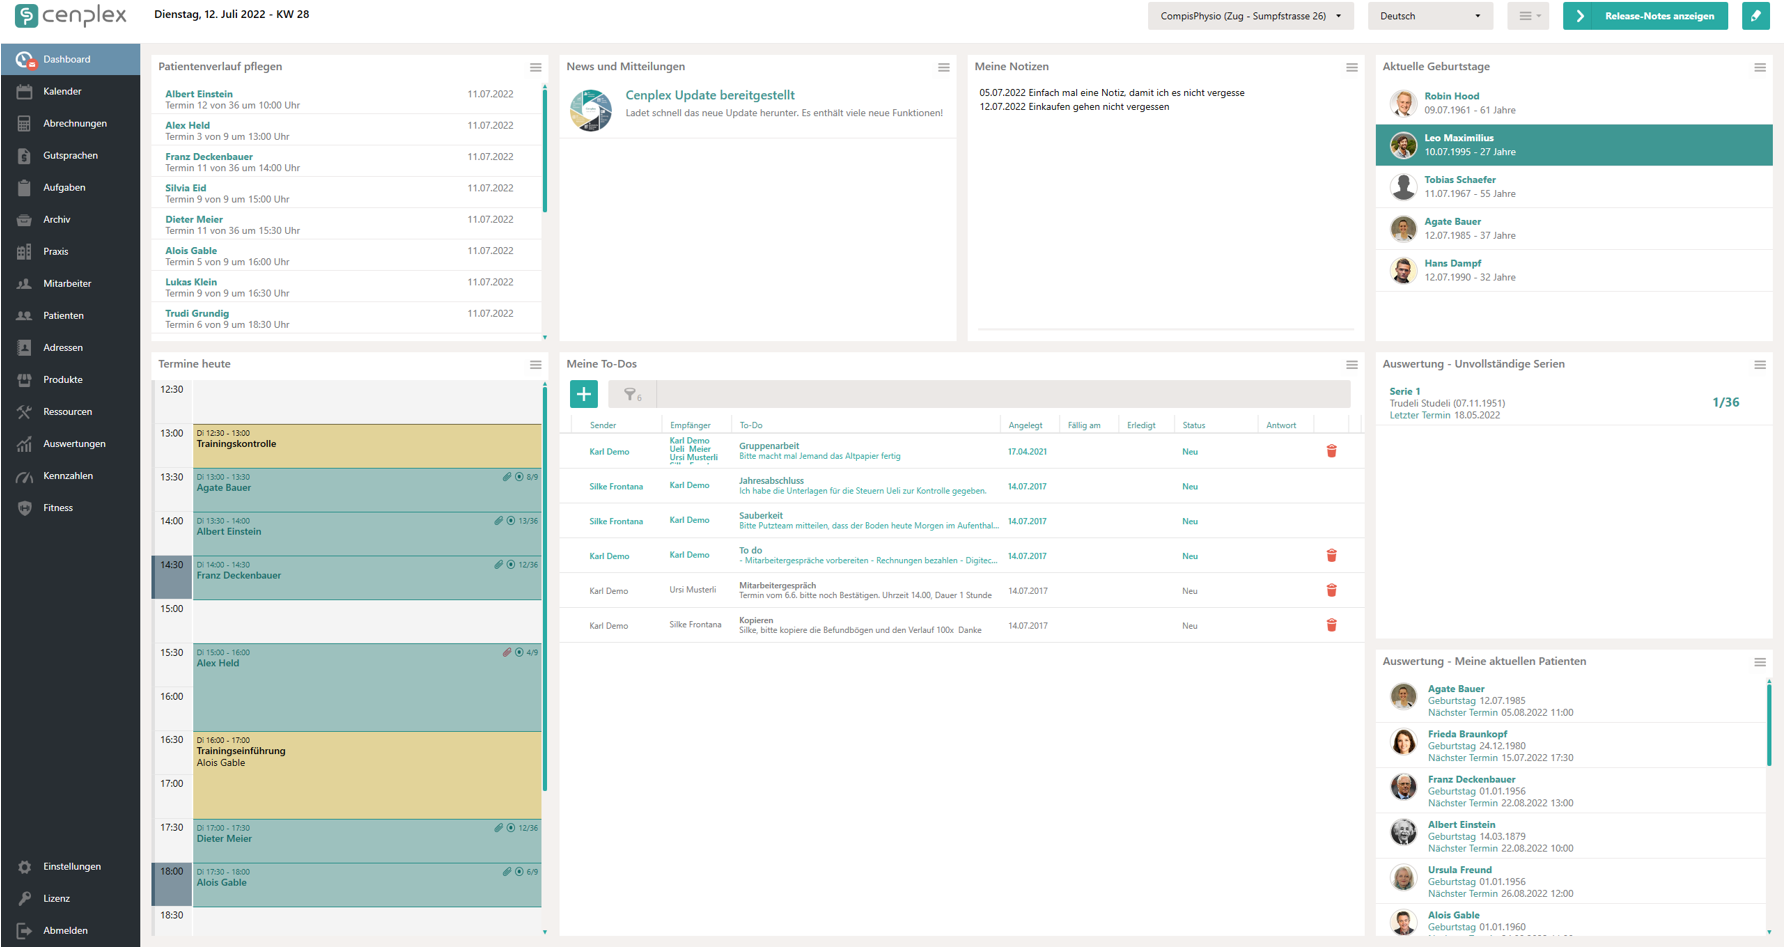1784x952 pixels.
Task: Open the Cenplex Update bereitgestellt news item
Action: coord(709,95)
